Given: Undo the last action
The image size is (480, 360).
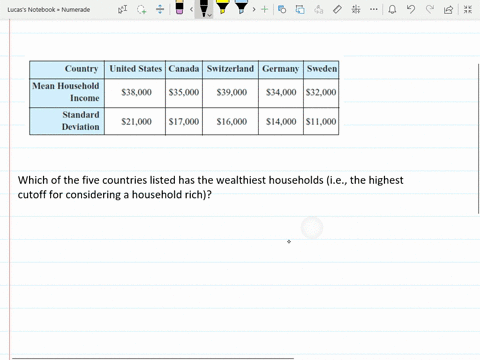Looking at the screenshot, I should 411,9.
